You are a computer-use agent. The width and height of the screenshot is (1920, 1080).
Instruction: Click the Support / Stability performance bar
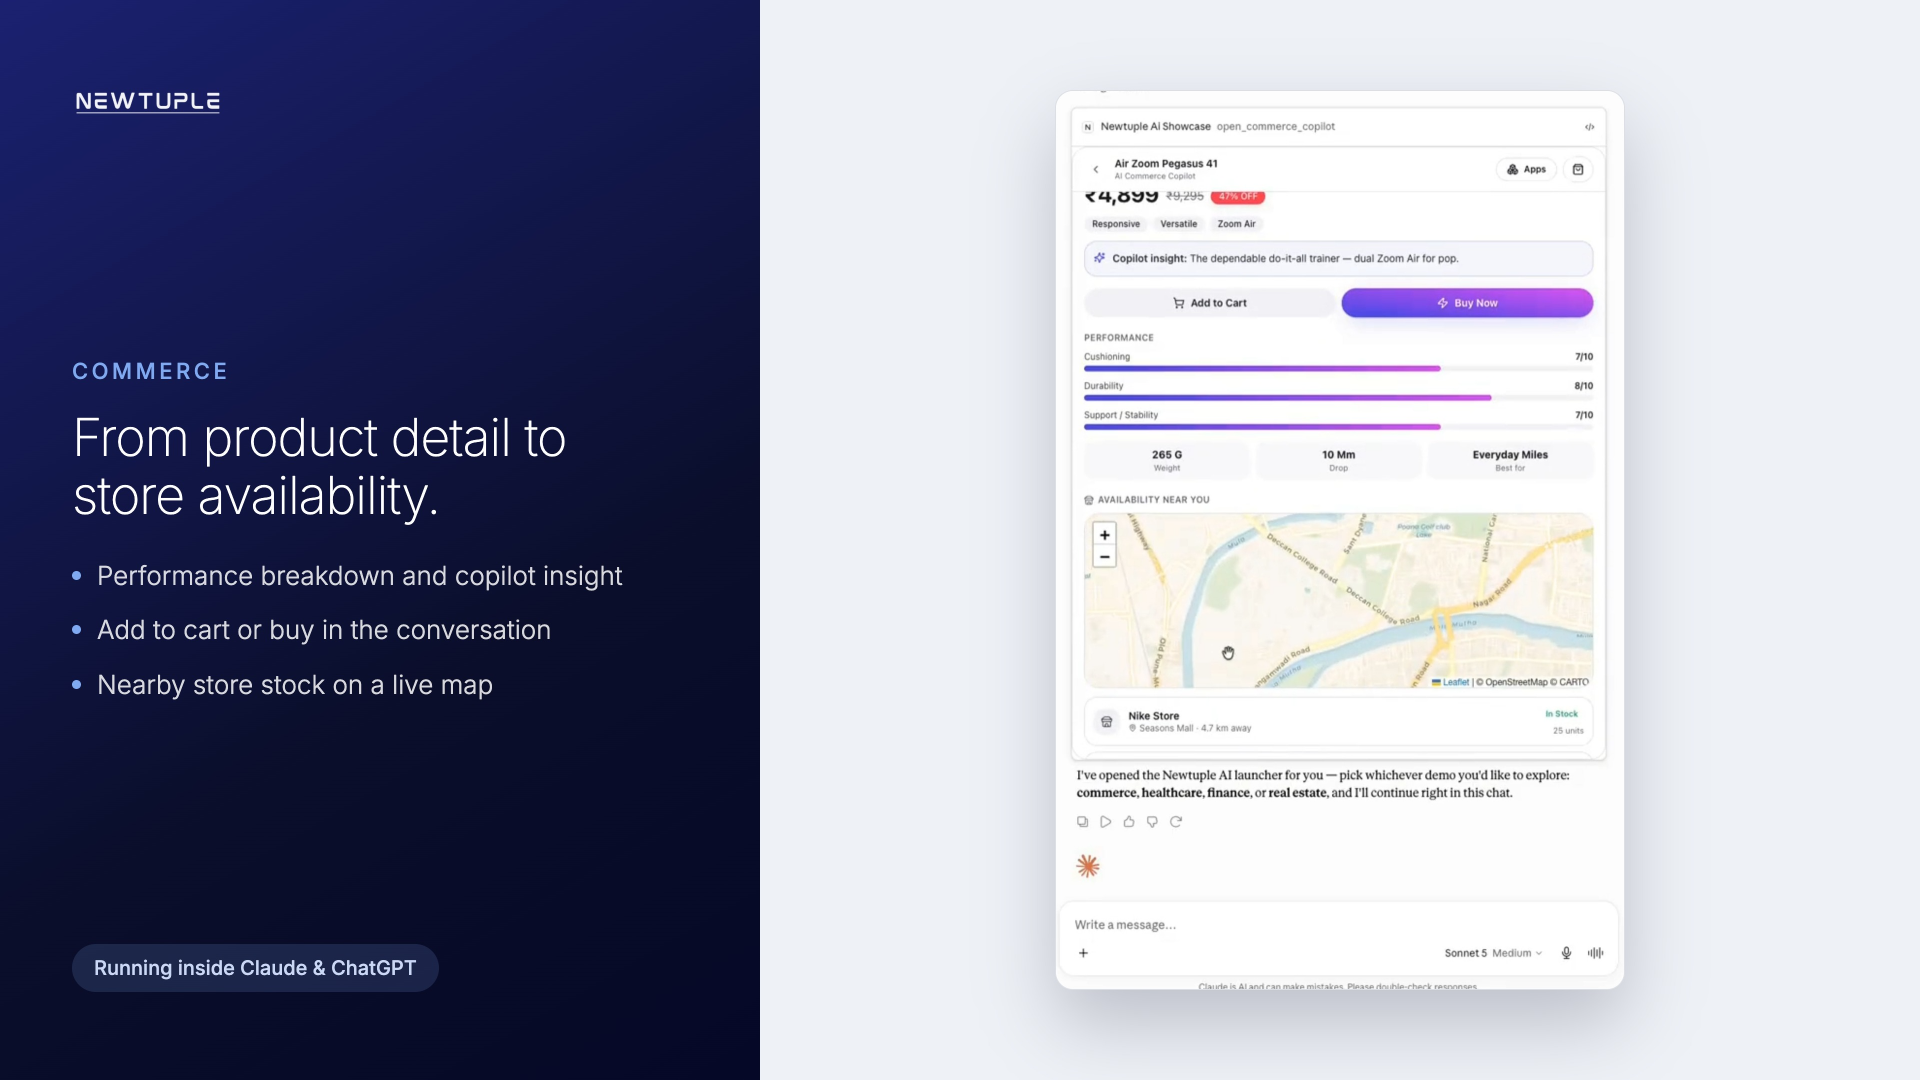(x=1338, y=427)
